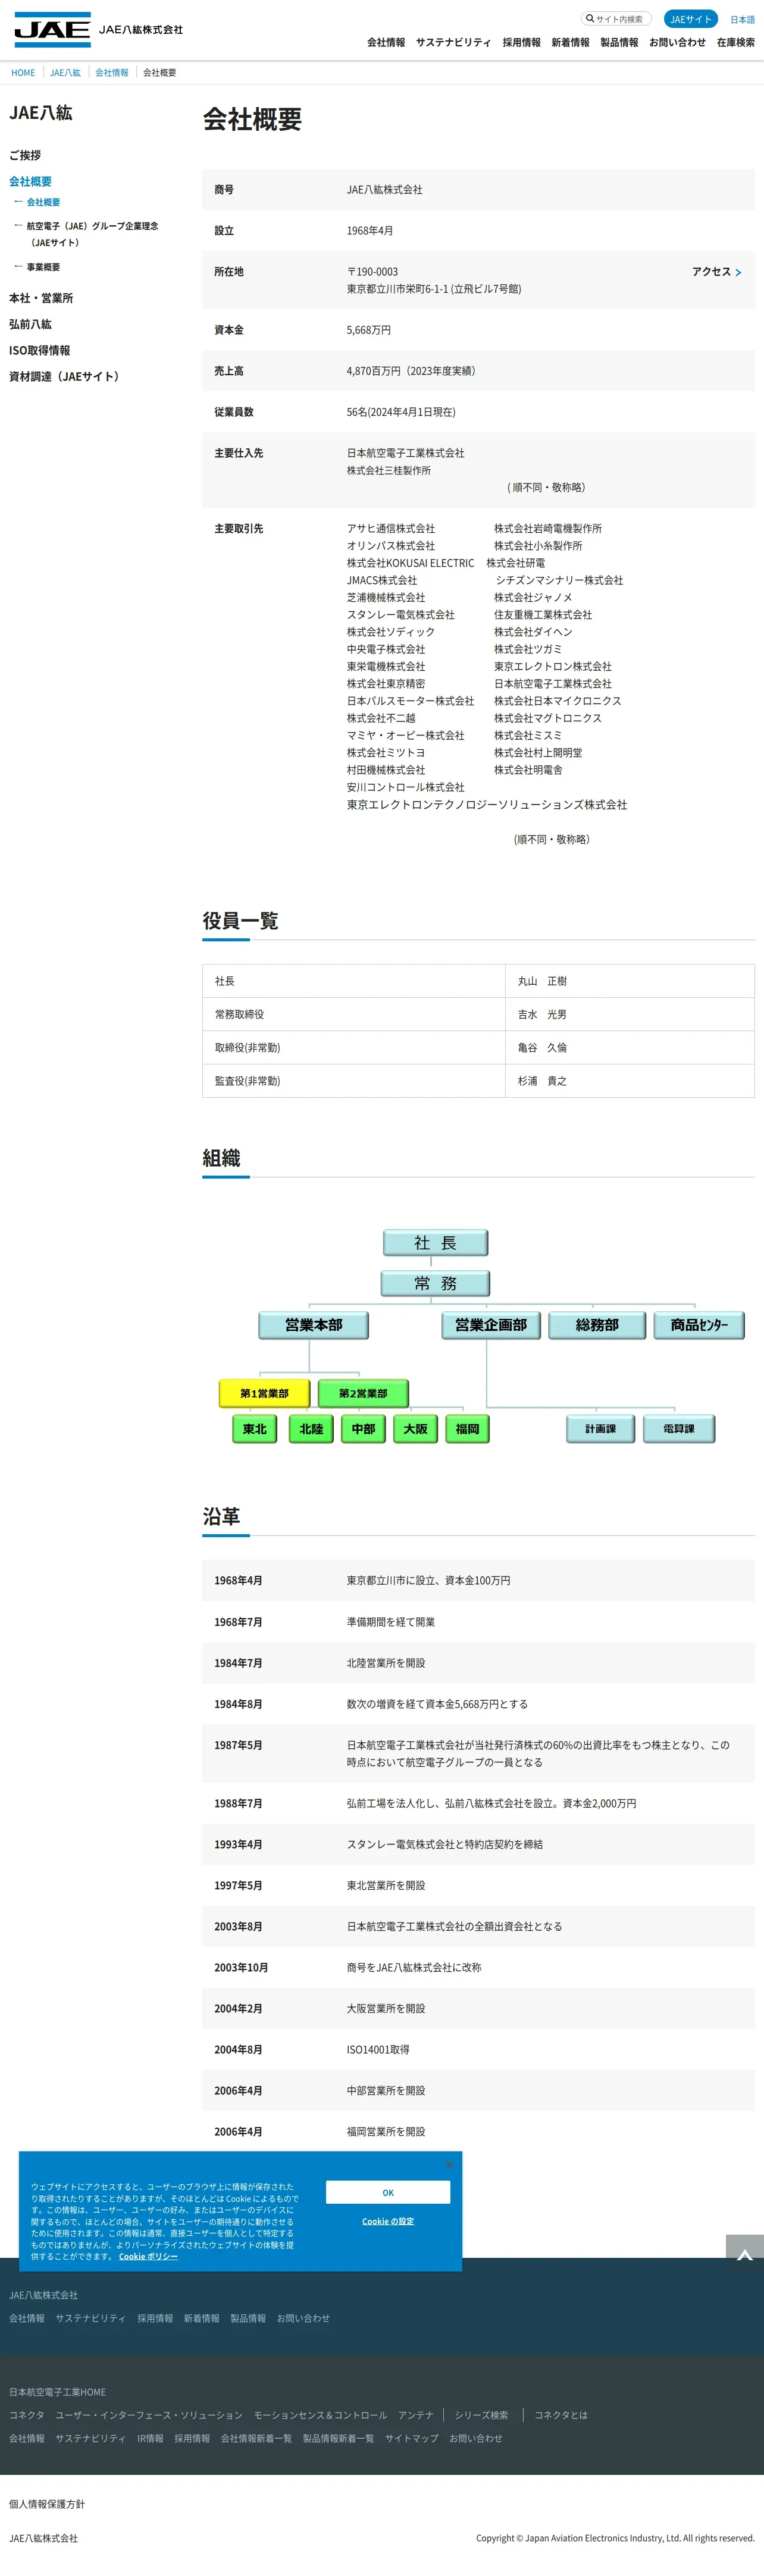Open 在庫検索 in top navigation
This screenshot has width=764, height=2576.
(x=736, y=42)
